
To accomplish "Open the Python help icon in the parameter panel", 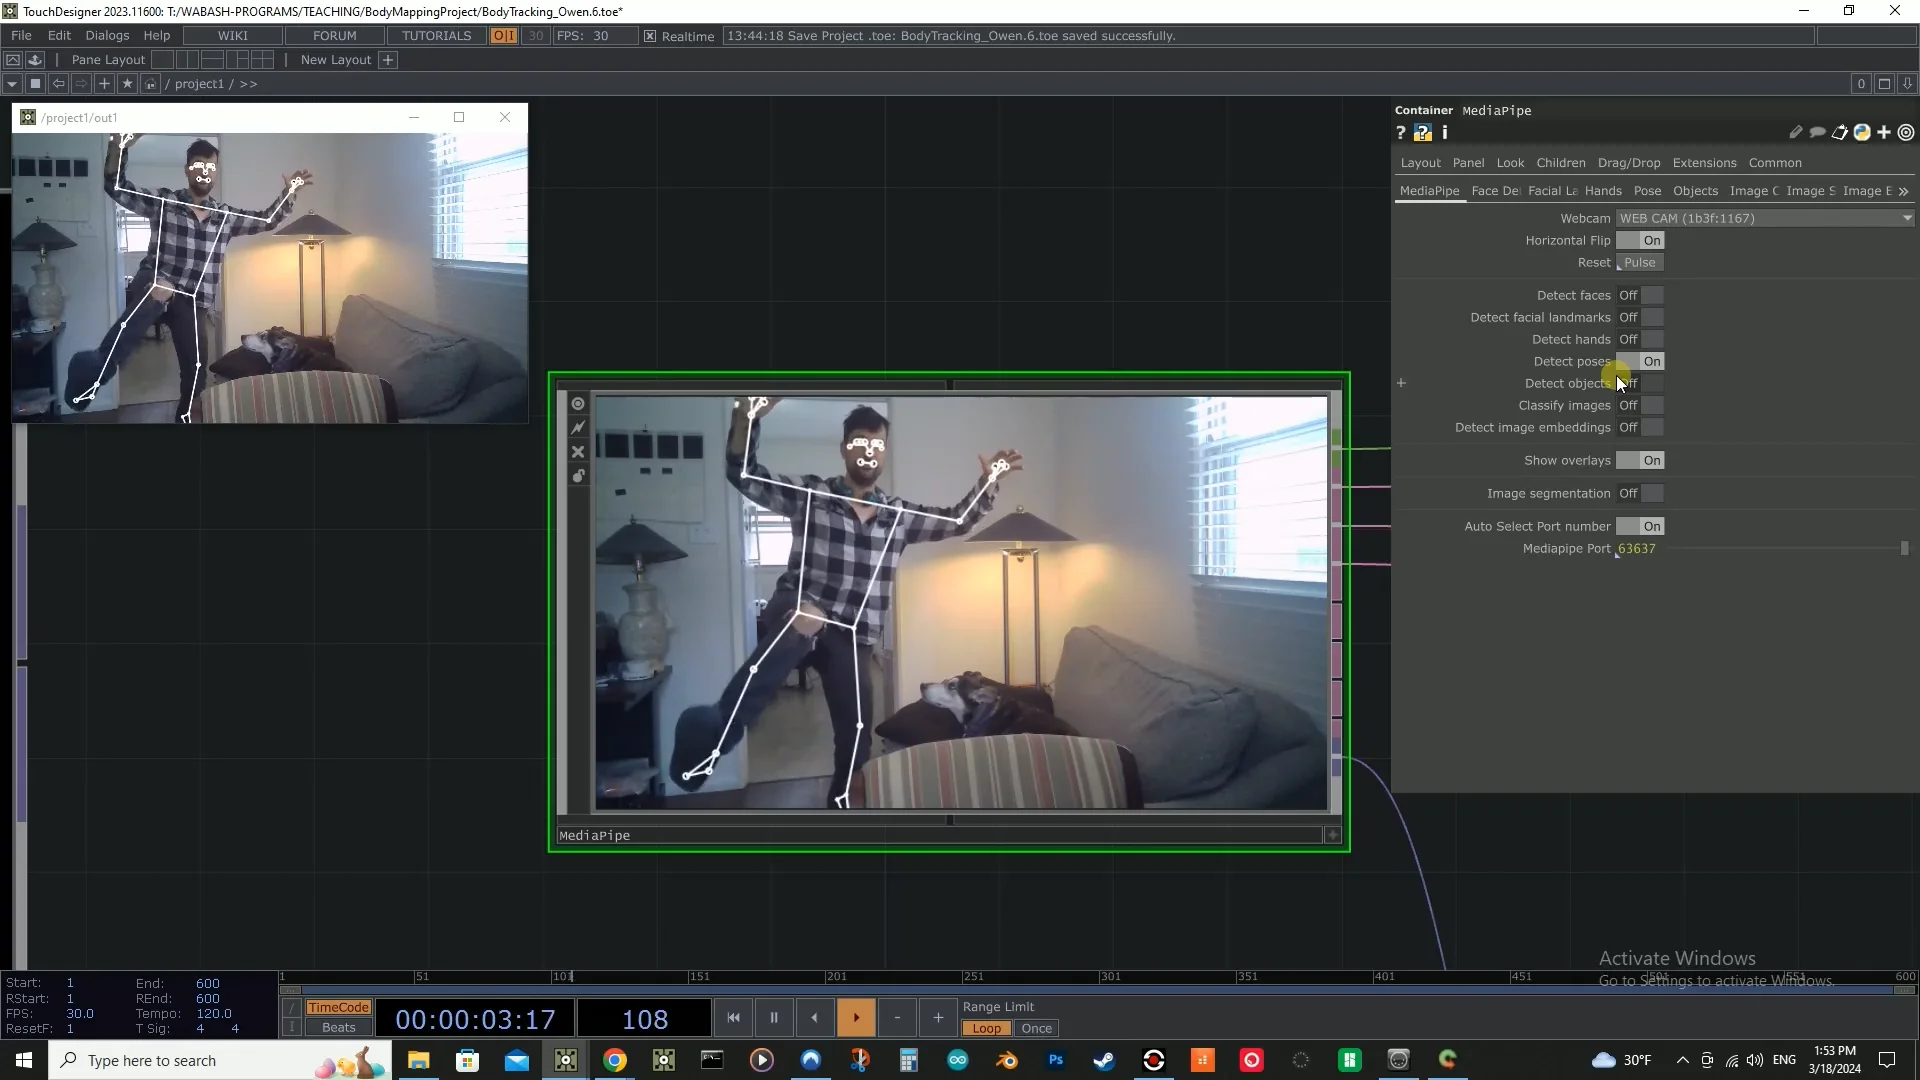I will (x=1422, y=133).
